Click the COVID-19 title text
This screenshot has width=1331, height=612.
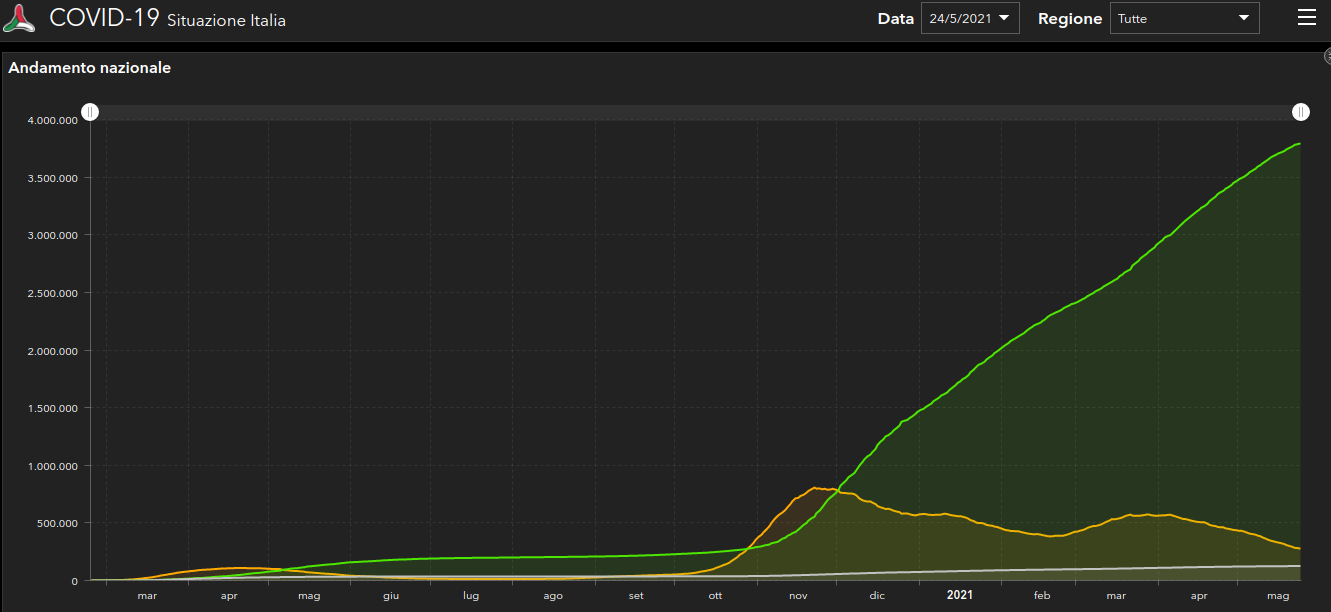104,18
